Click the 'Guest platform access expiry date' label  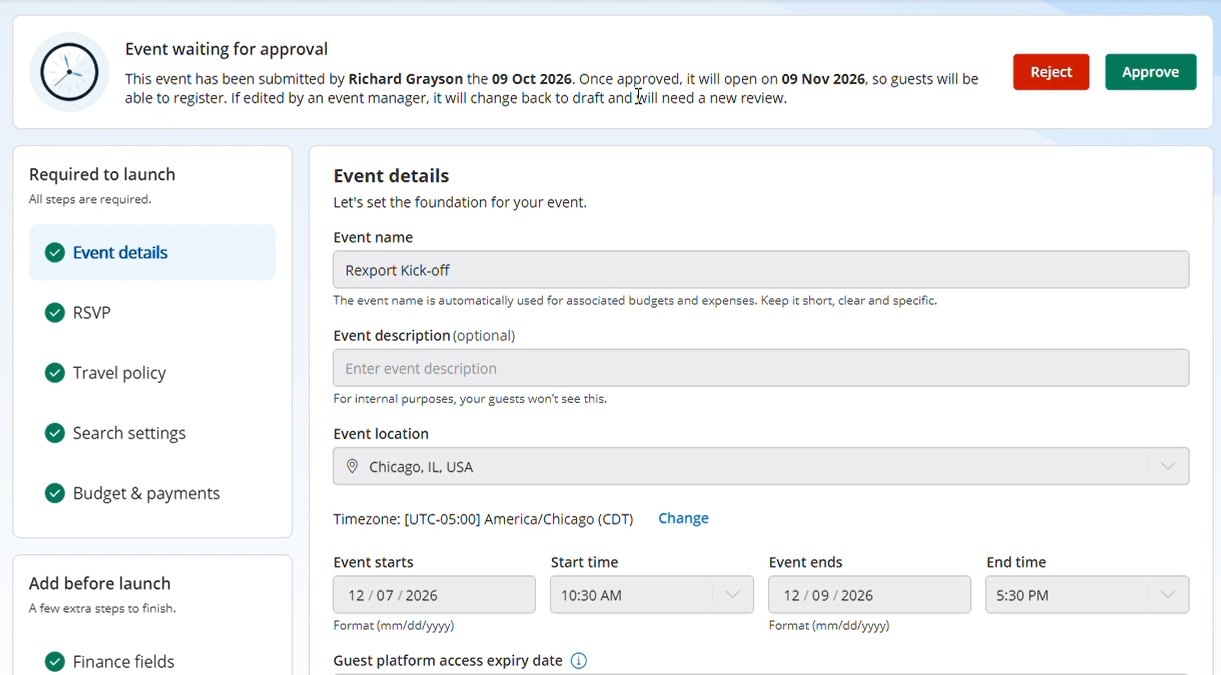coord(448,661)
